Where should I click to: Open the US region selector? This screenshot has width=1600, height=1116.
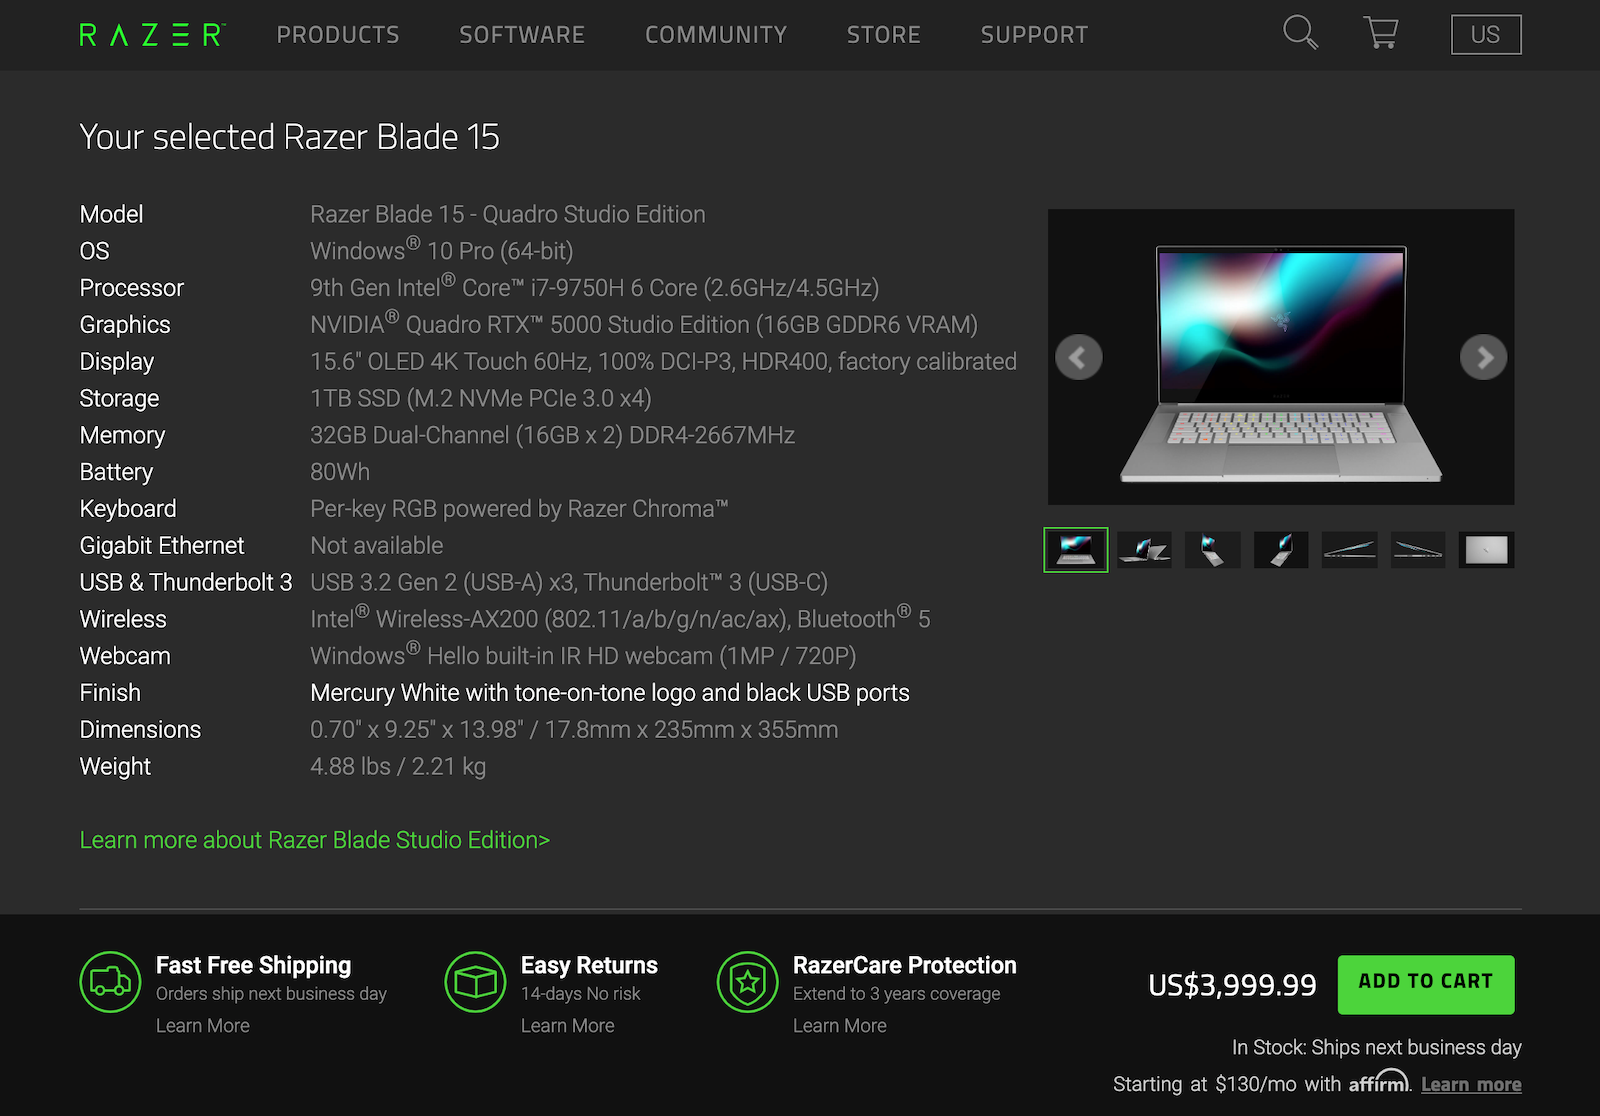pyautogui.click(x=1485, y=35)
